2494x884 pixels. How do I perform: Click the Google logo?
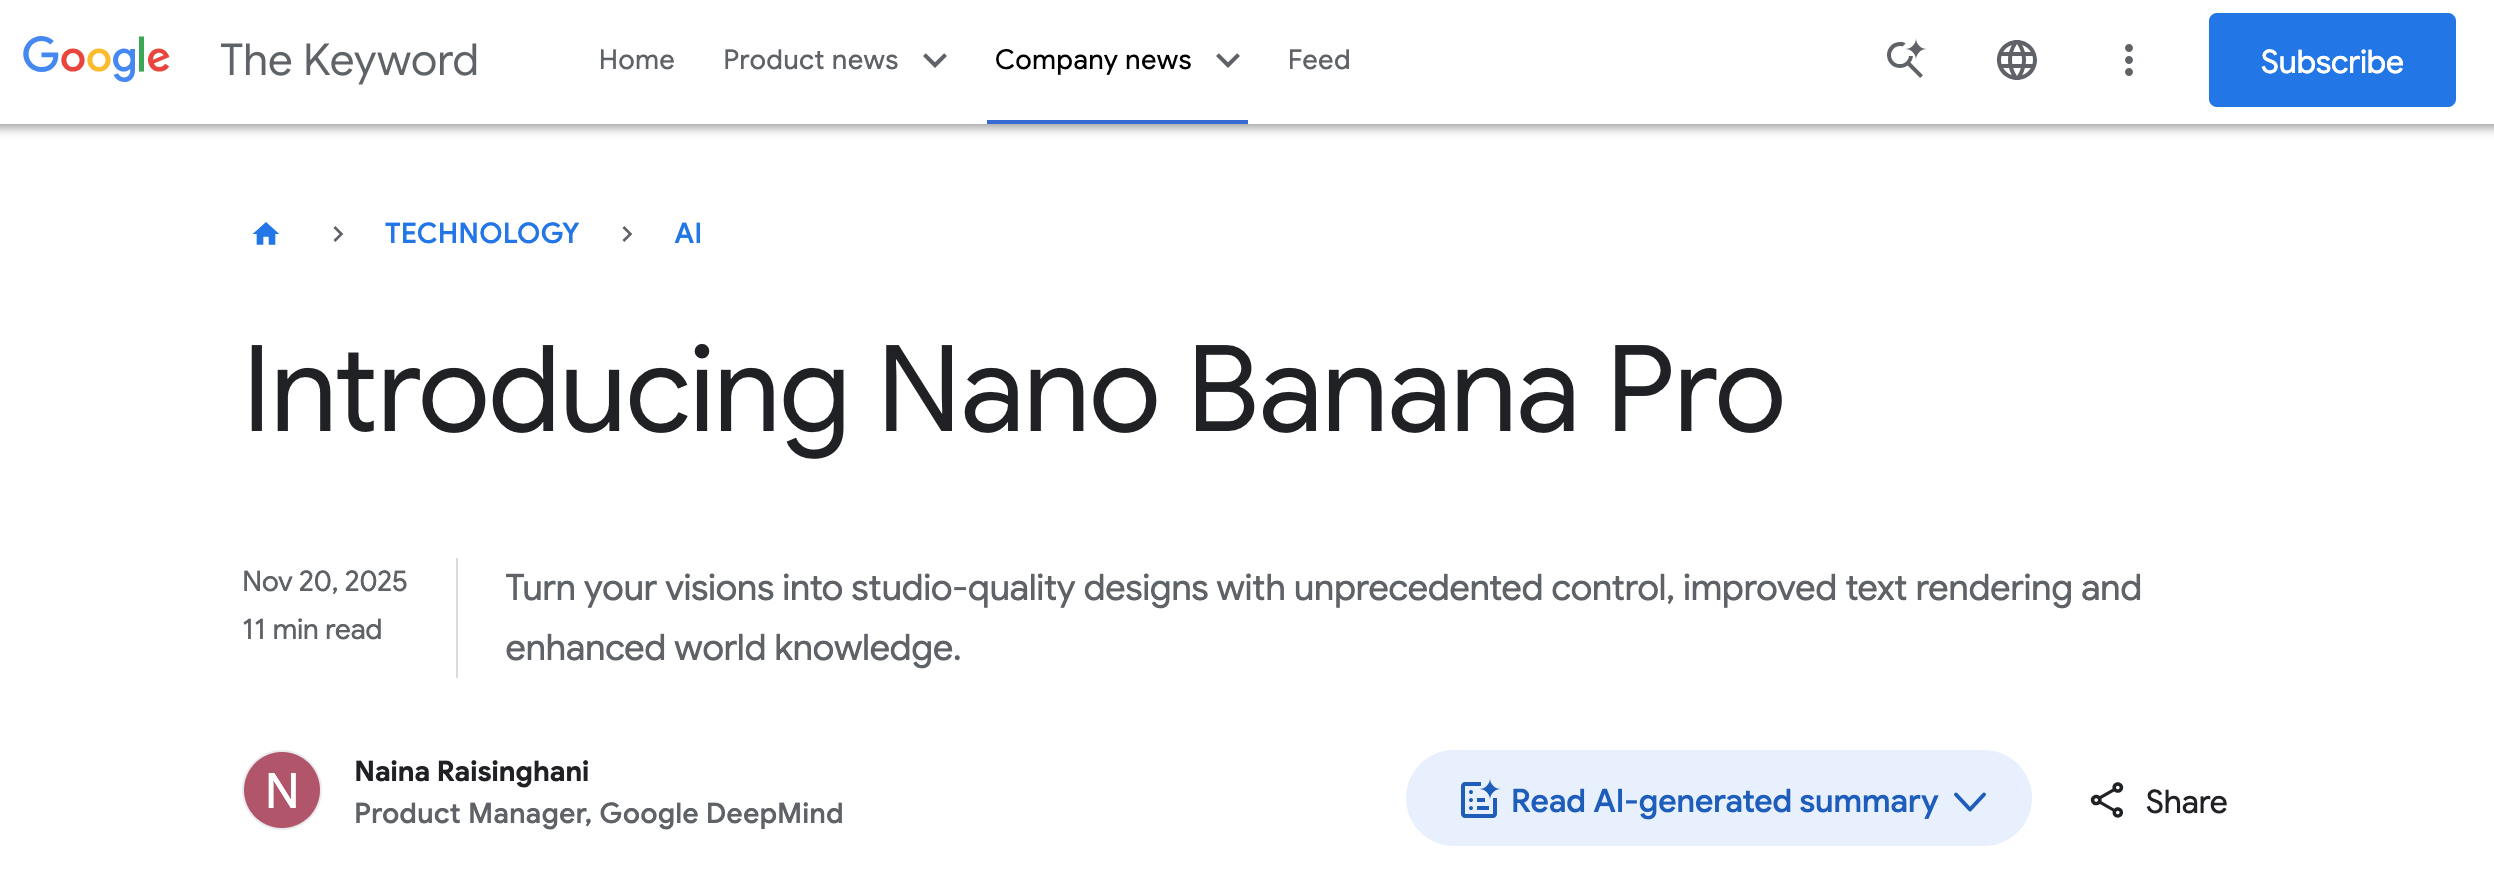tap(98, 57)
